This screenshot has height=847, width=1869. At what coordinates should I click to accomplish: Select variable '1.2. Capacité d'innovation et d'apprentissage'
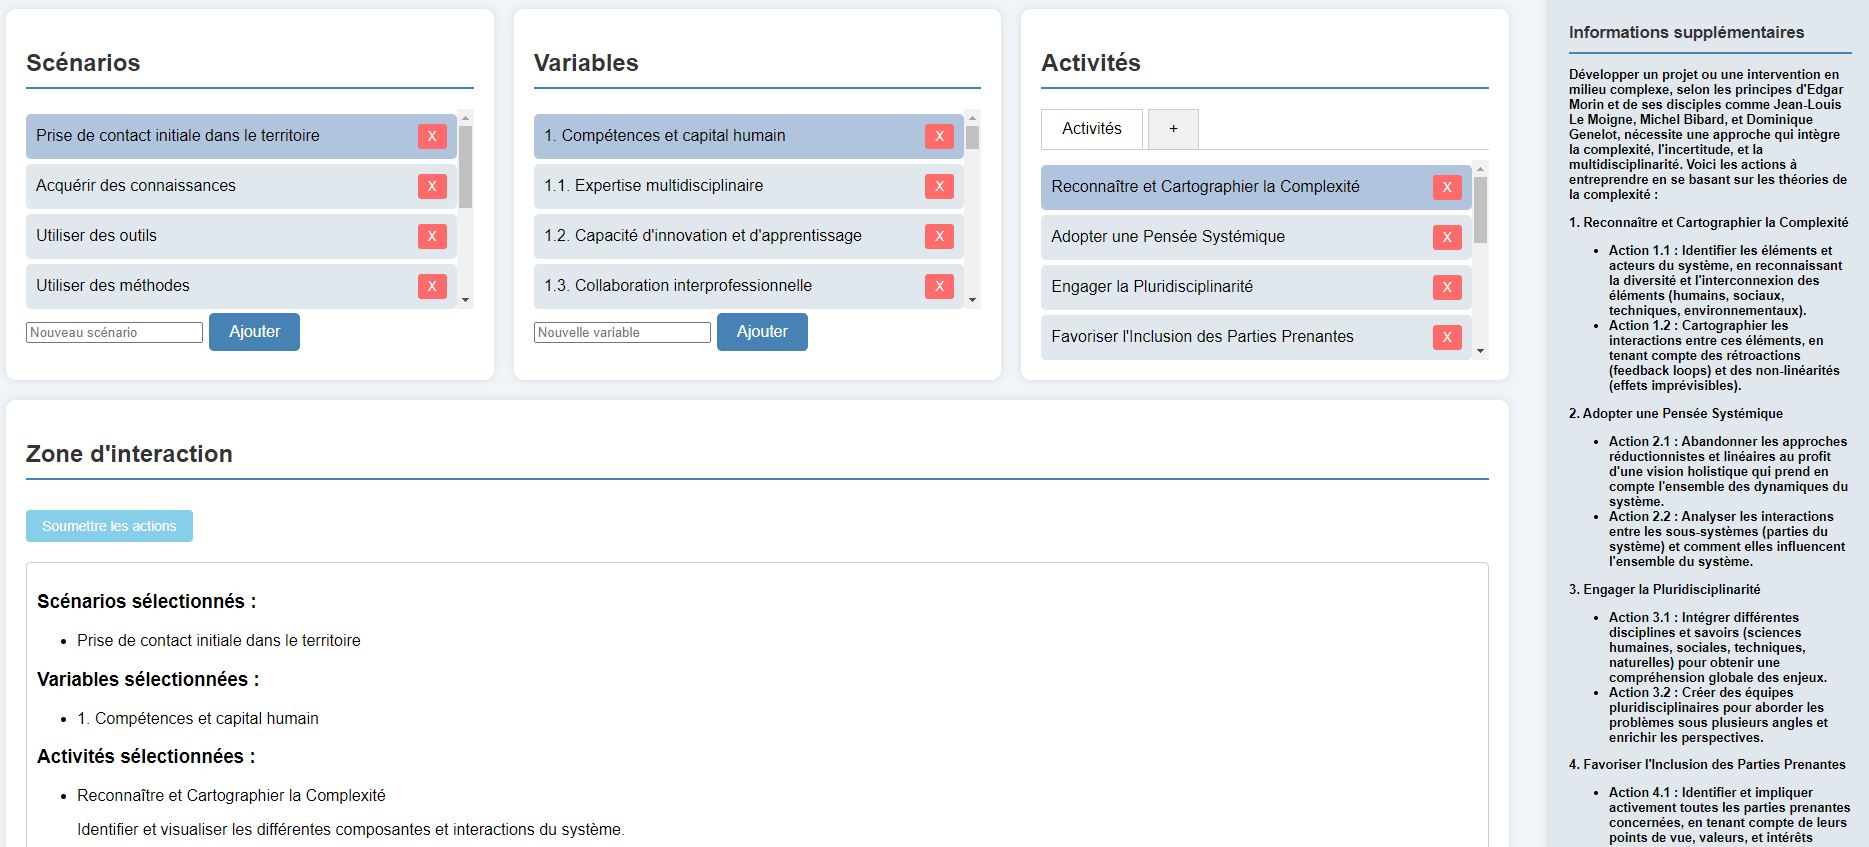tap(749, 236)
